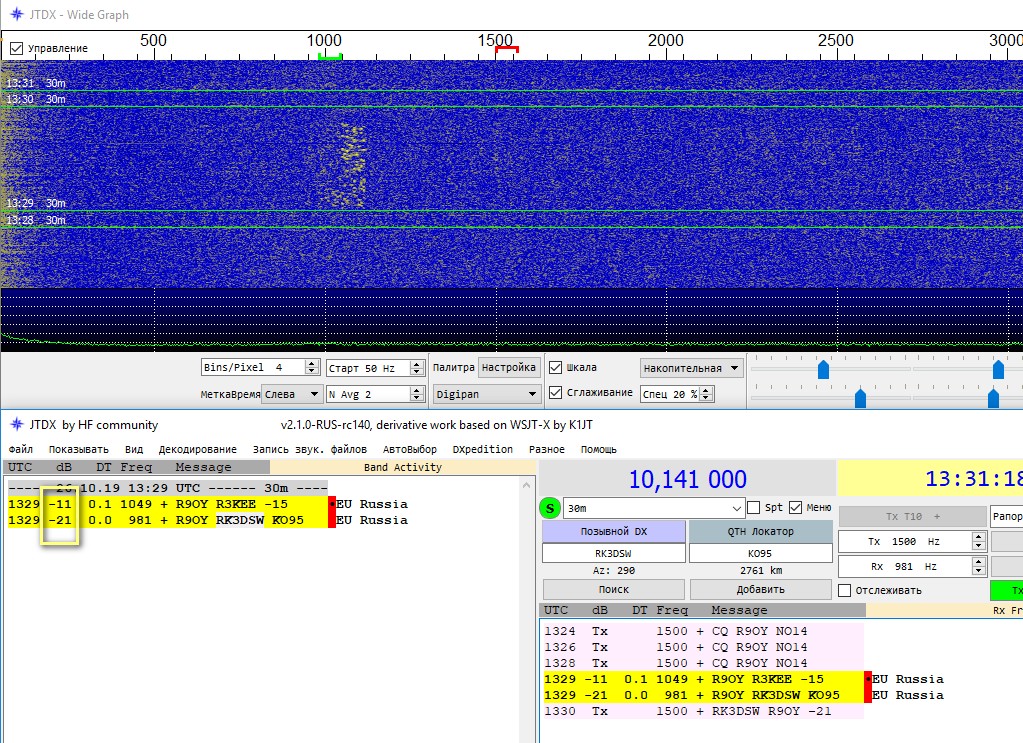Click the green Rx marker on frequency scale
The image size is (1023, 743).
pyautogui.click(x=330, y=57)
